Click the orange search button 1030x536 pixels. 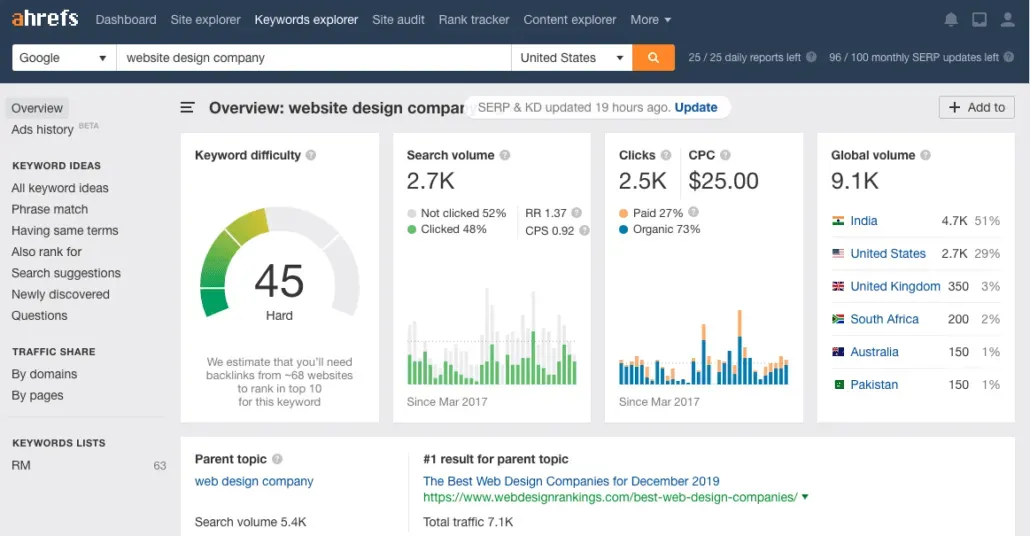click(653, 58)
